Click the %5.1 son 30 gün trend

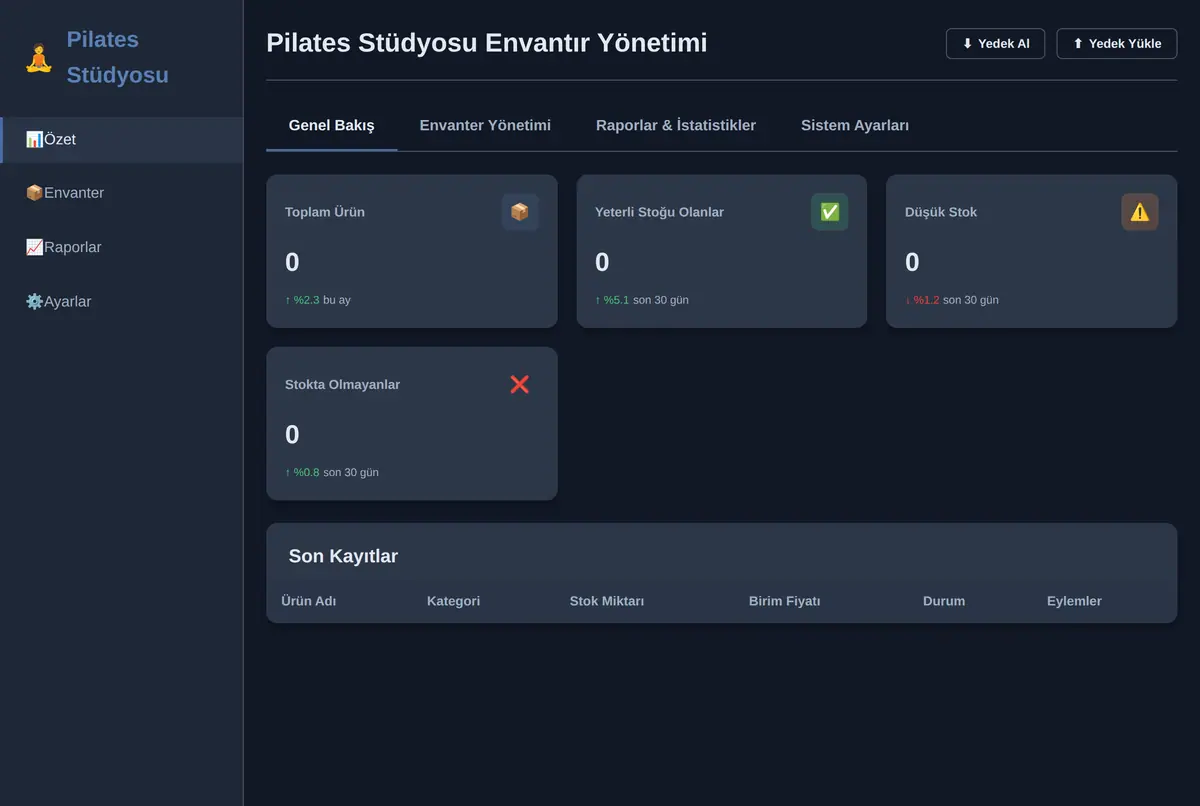tap(642, 300)
